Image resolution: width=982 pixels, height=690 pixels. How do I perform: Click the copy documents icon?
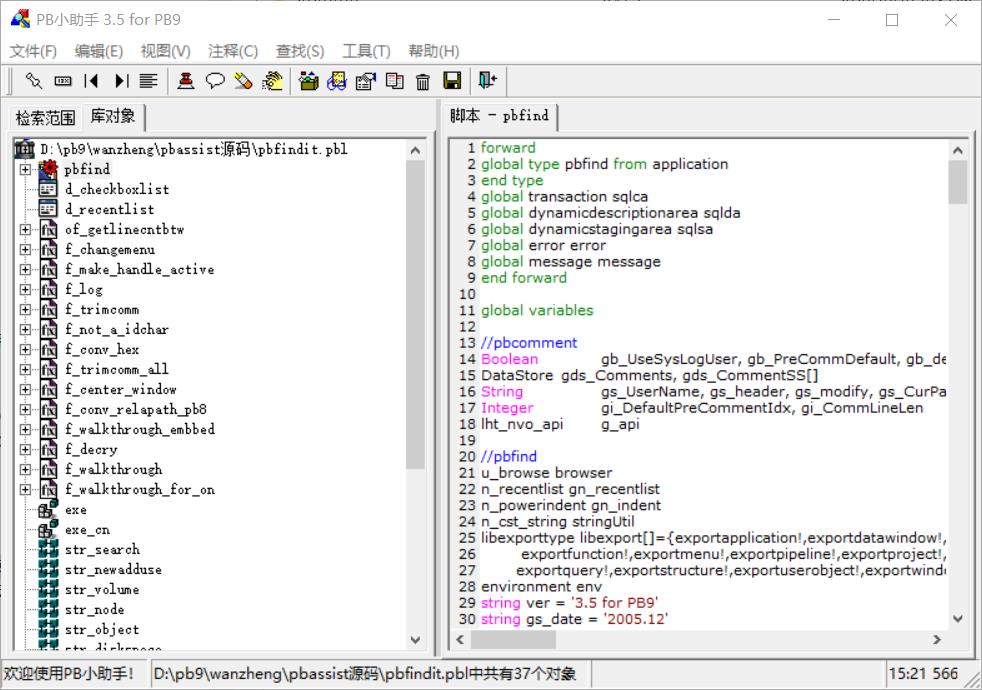point(395,81)
